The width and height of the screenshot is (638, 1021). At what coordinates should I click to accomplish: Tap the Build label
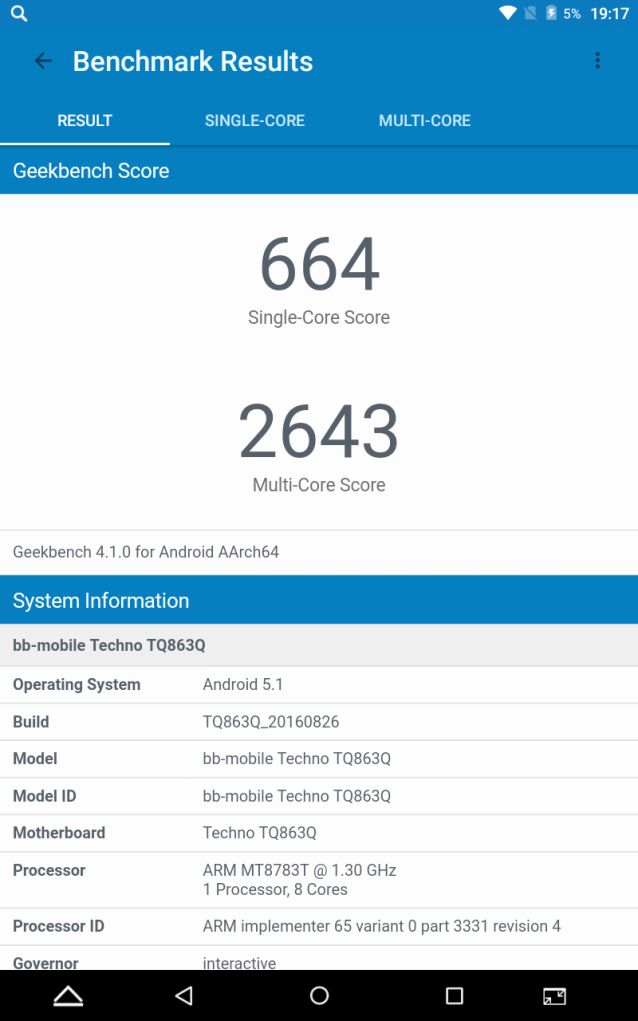[31, 721]
